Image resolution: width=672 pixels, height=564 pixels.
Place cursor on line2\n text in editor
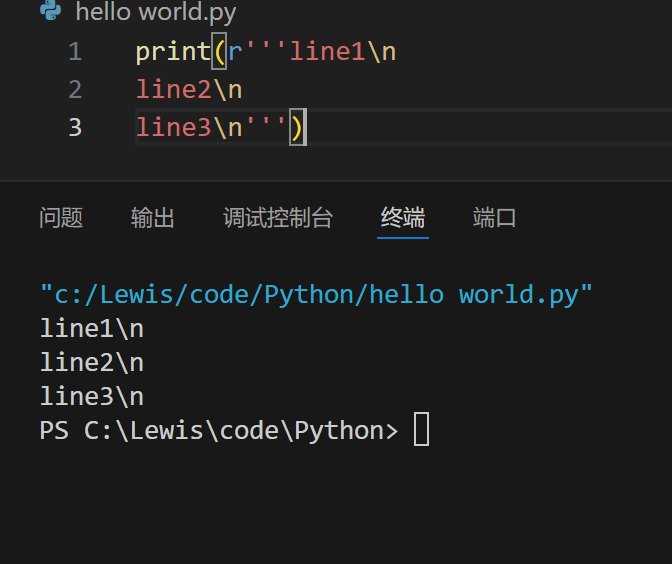189,90
